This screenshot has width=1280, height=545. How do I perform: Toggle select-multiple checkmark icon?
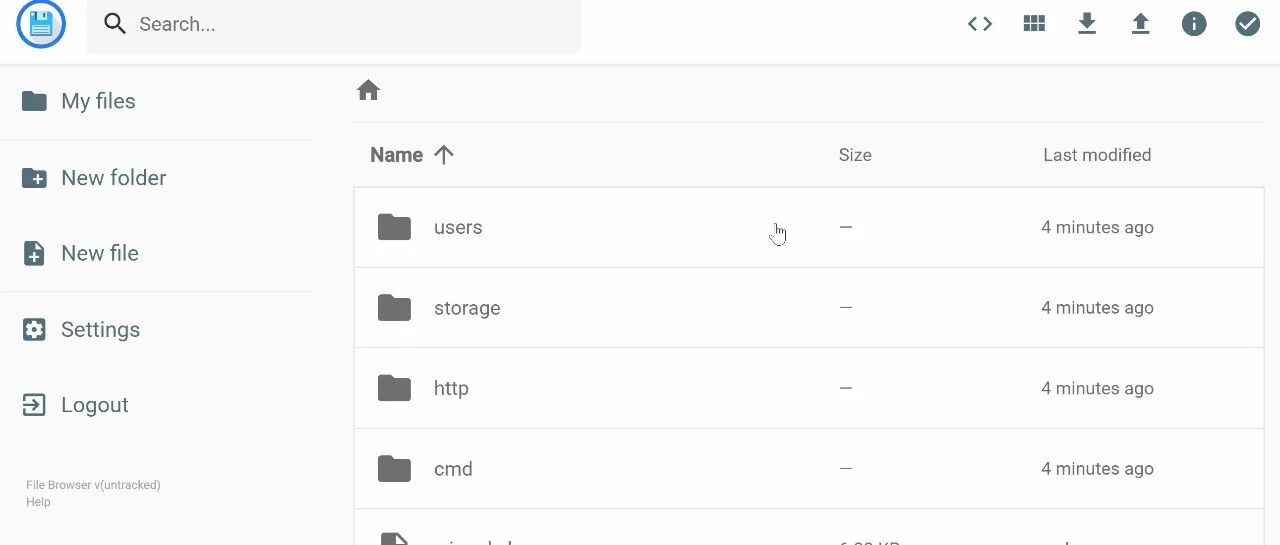(1247, 24)
